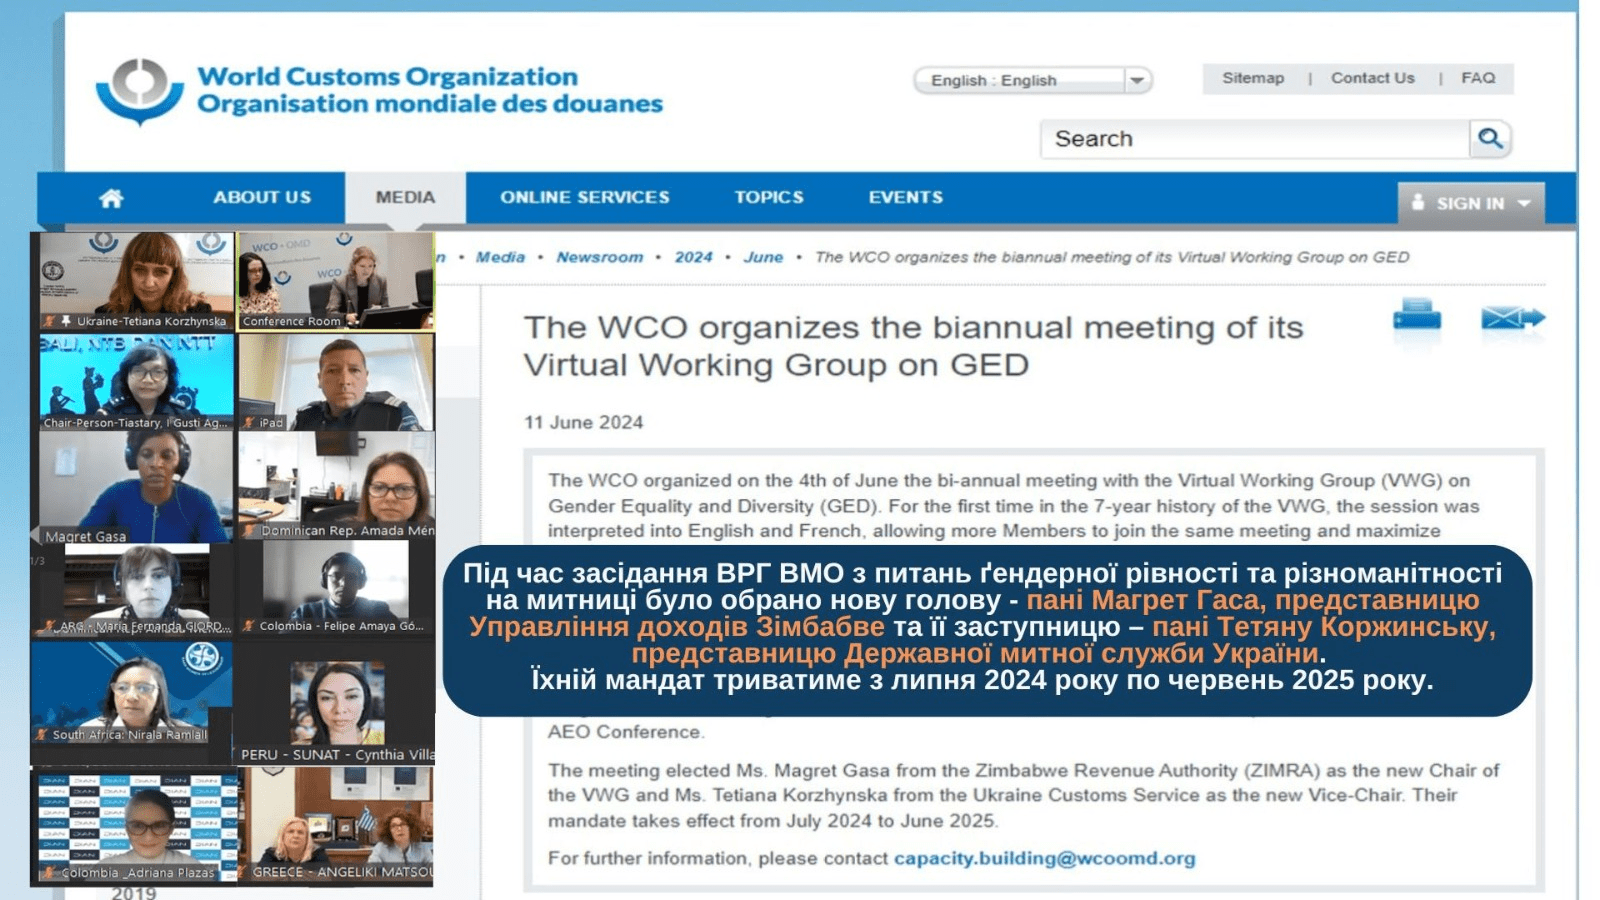The height and width of the screenshot is (900, 1600).
Task: Click the Media breadcrumb link
Action: pyautogui.click(x=500, y=257)
